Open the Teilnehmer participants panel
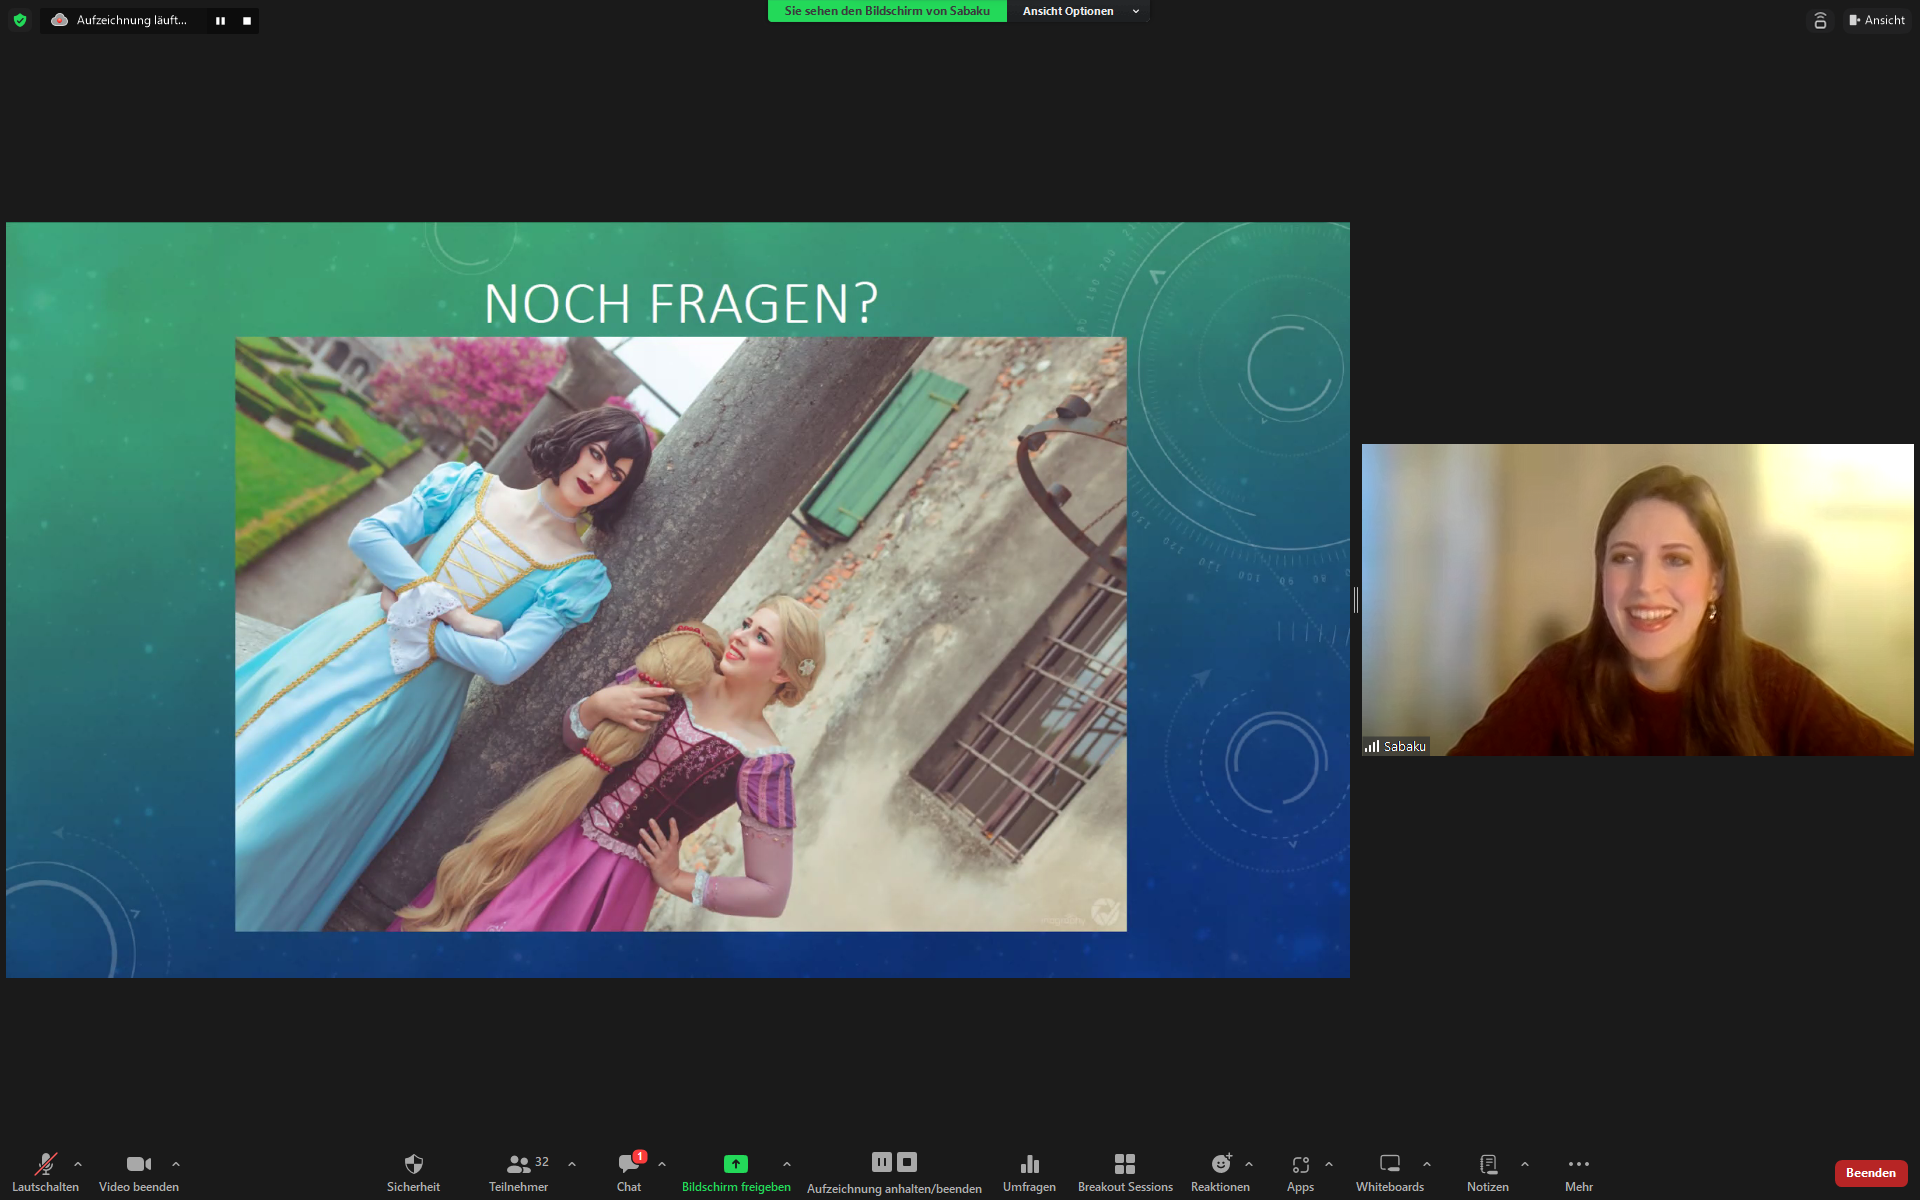The height and width of the screenshot is (1200, 1920). pos(518,1172)
